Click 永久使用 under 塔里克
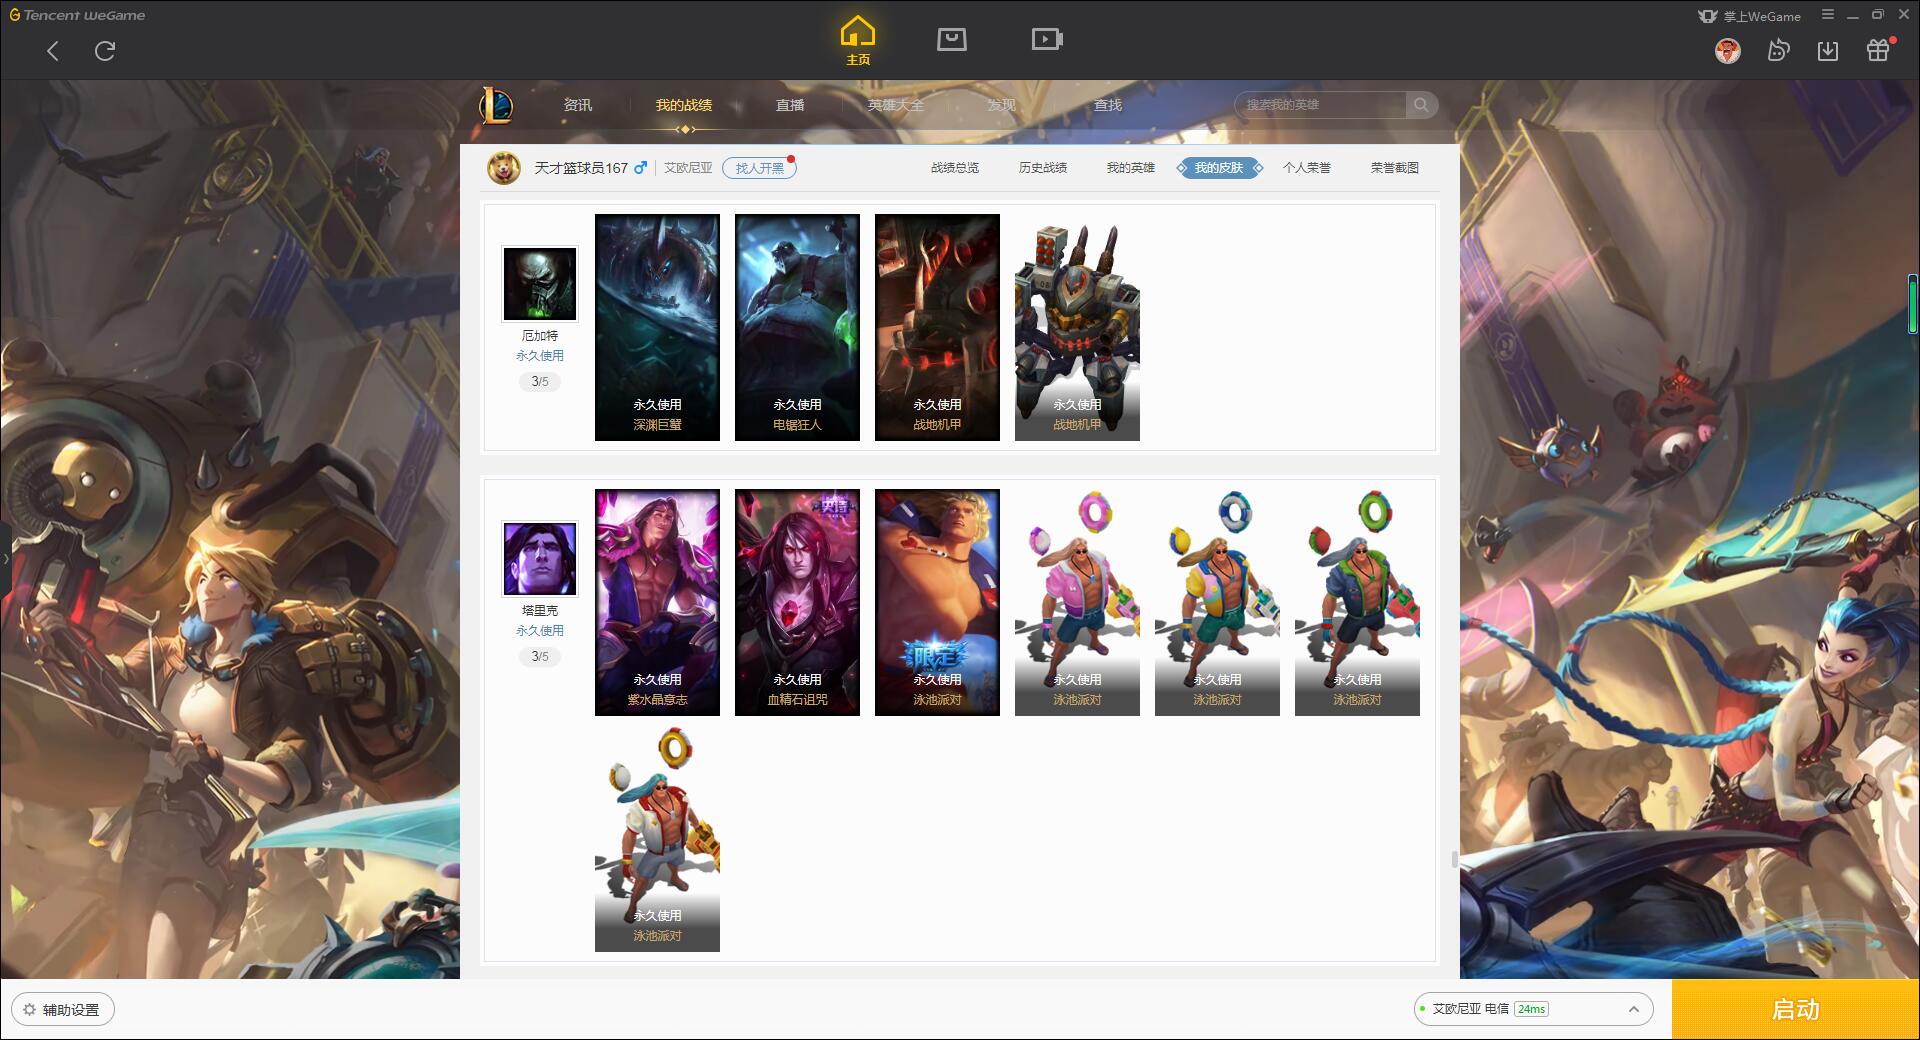Screen dimensions: 1920x1040 click(x=540, y=631)
